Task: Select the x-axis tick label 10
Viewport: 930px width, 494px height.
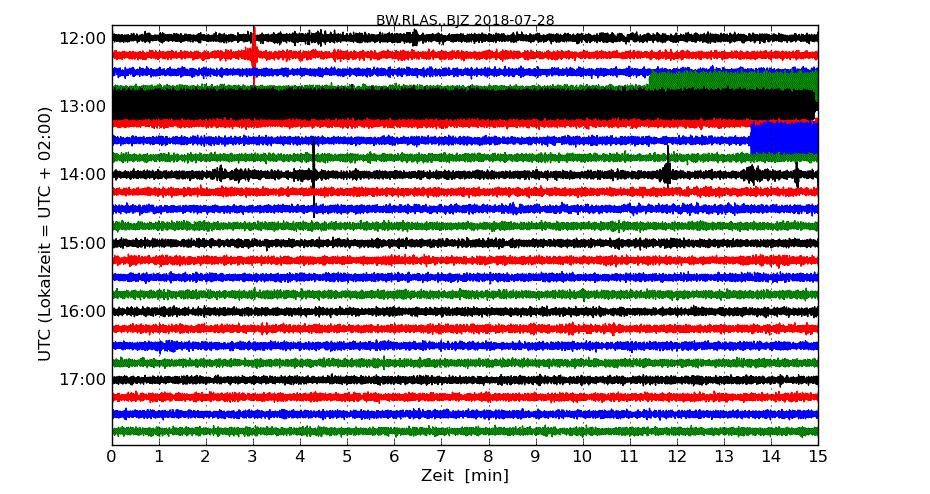Action: 582,458
